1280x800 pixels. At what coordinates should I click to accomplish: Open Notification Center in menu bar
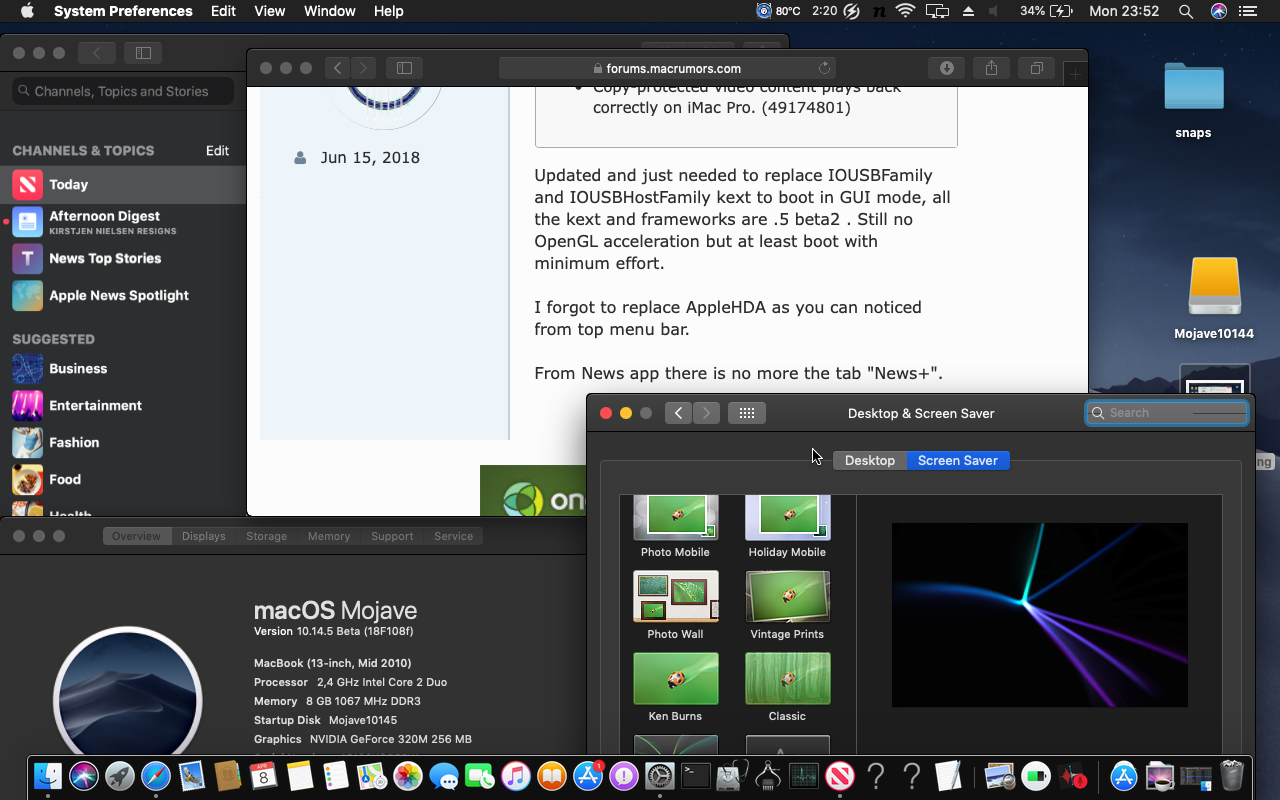(x=1247, y=11)
